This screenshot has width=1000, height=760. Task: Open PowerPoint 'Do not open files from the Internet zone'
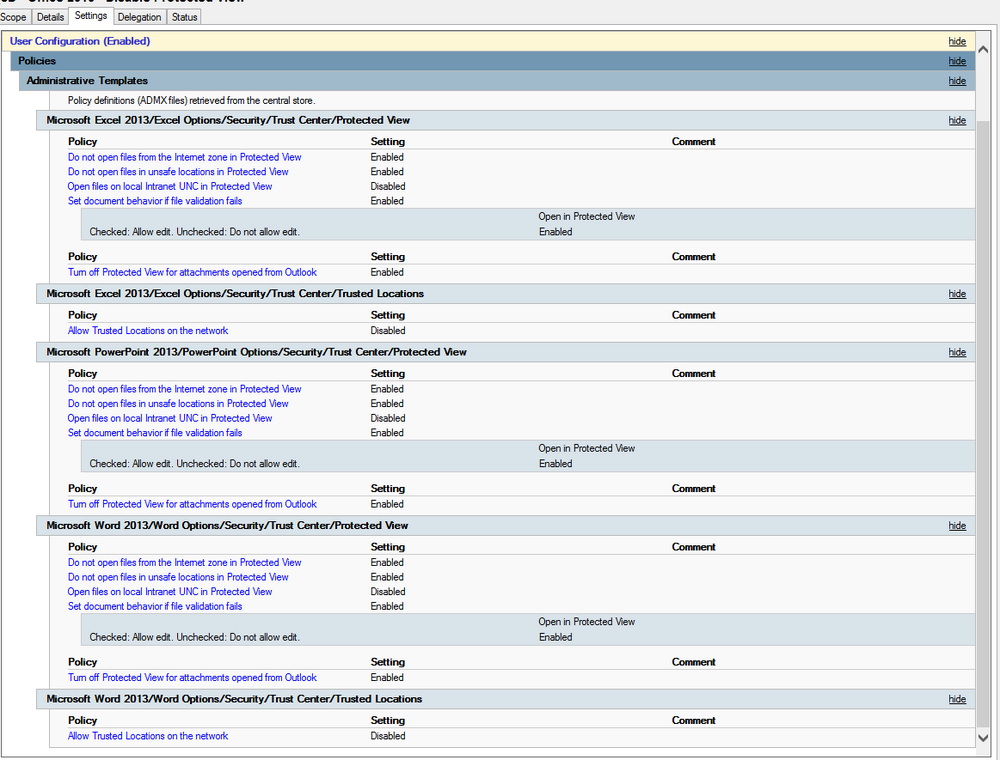point(184,389)
